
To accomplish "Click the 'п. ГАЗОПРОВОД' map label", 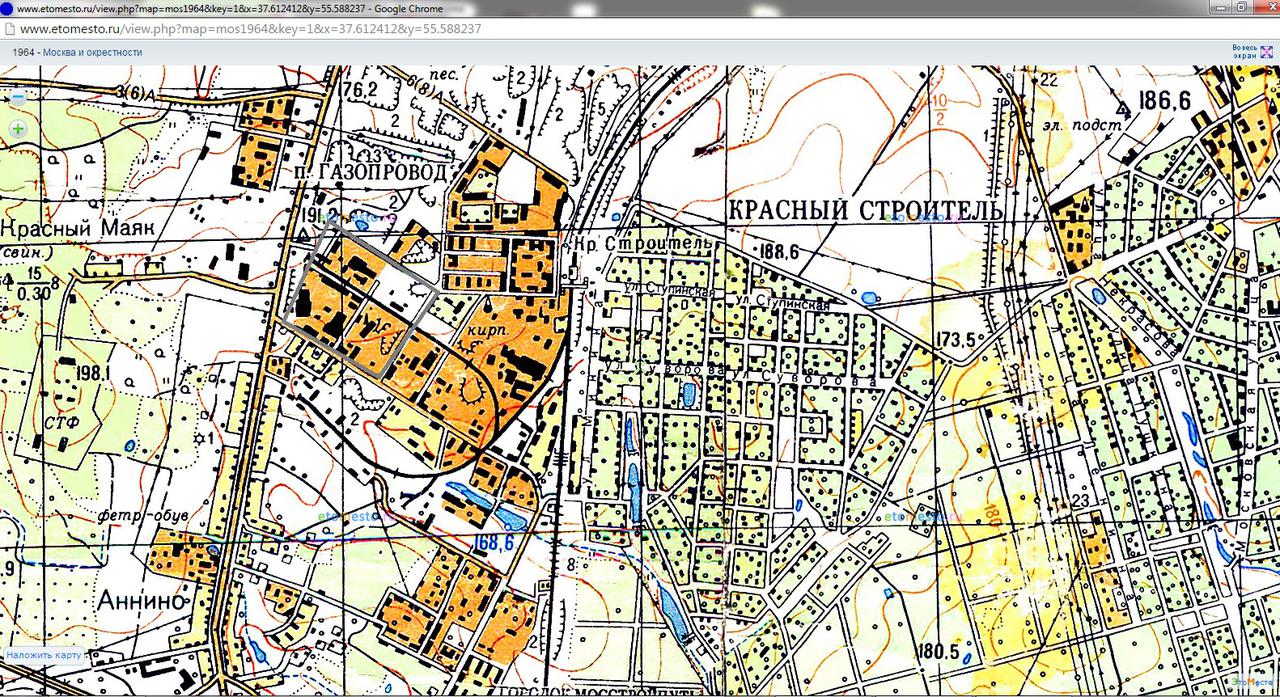I will (371, 173).
